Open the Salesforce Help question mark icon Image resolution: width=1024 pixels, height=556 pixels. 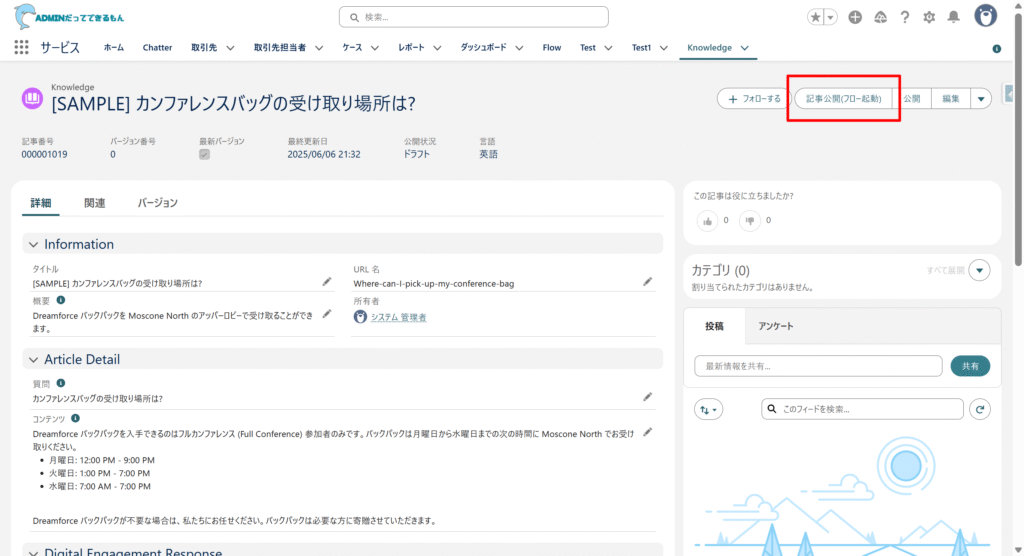click(x=904, y=18)
